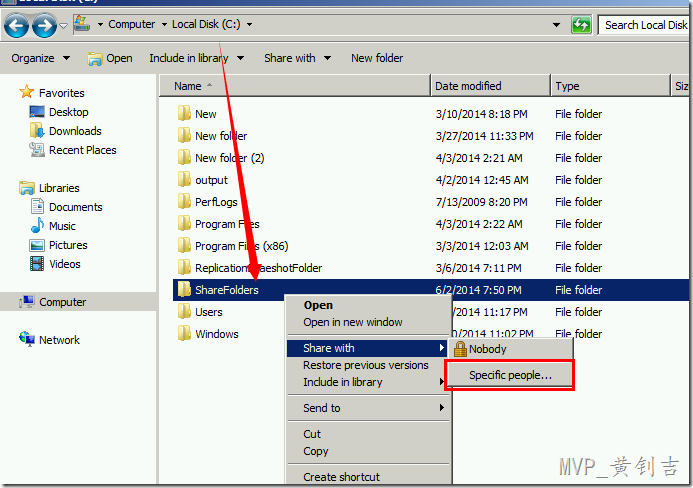Expand the arrow after Computer breadcrumb
This screenshot has height=488, width=693.
click(x=164, y=24)
